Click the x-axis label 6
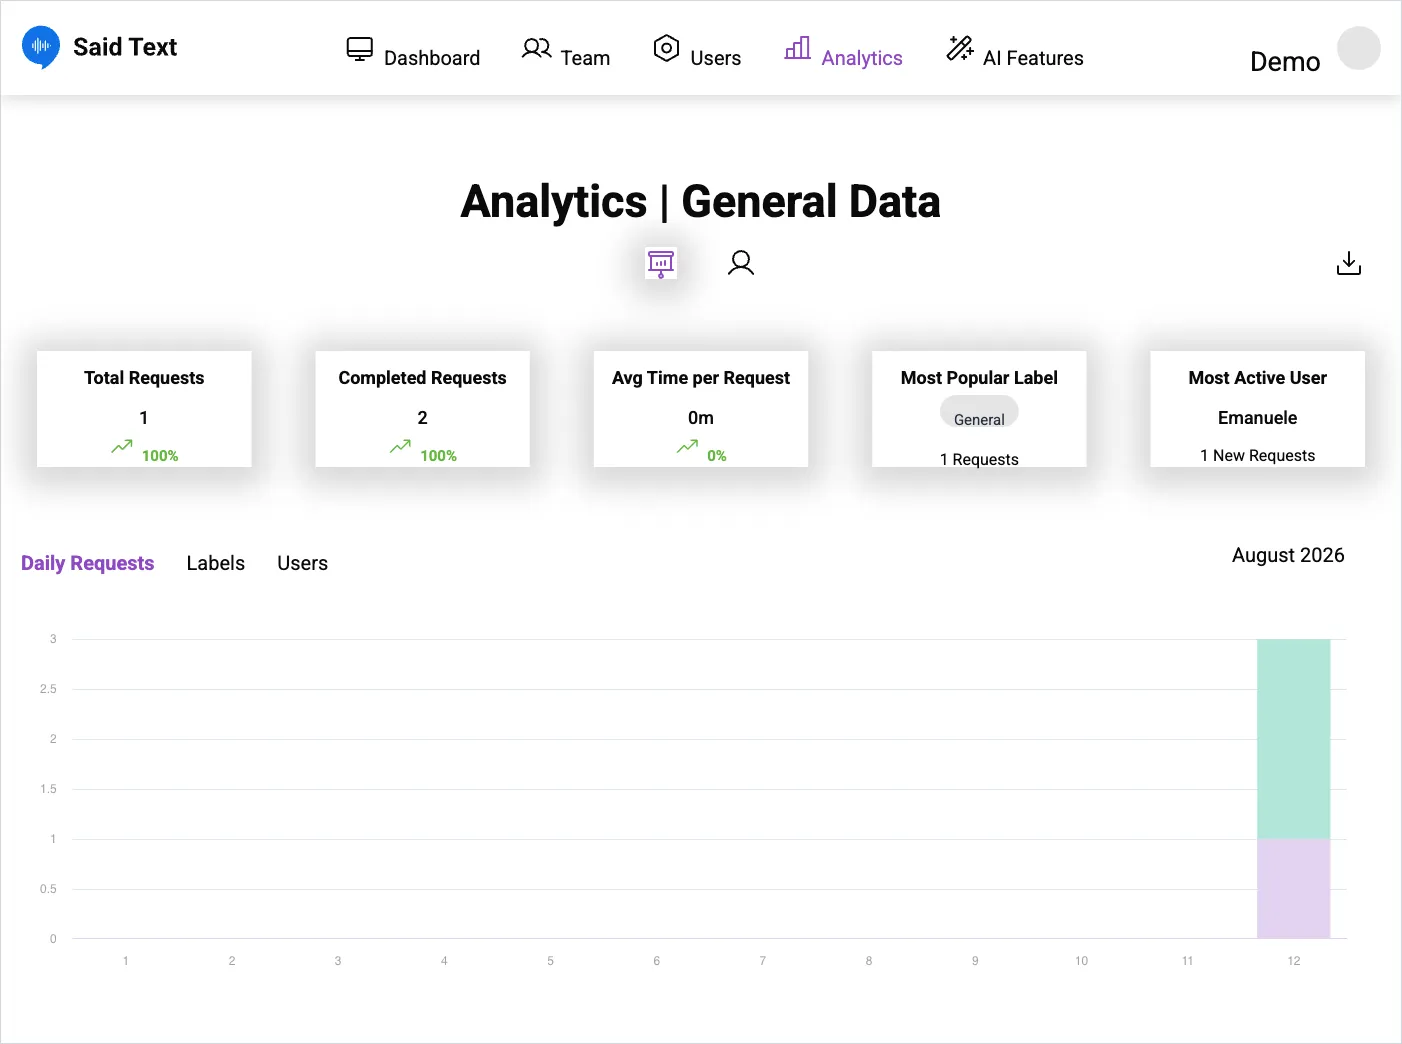 (x=657, y=961)
